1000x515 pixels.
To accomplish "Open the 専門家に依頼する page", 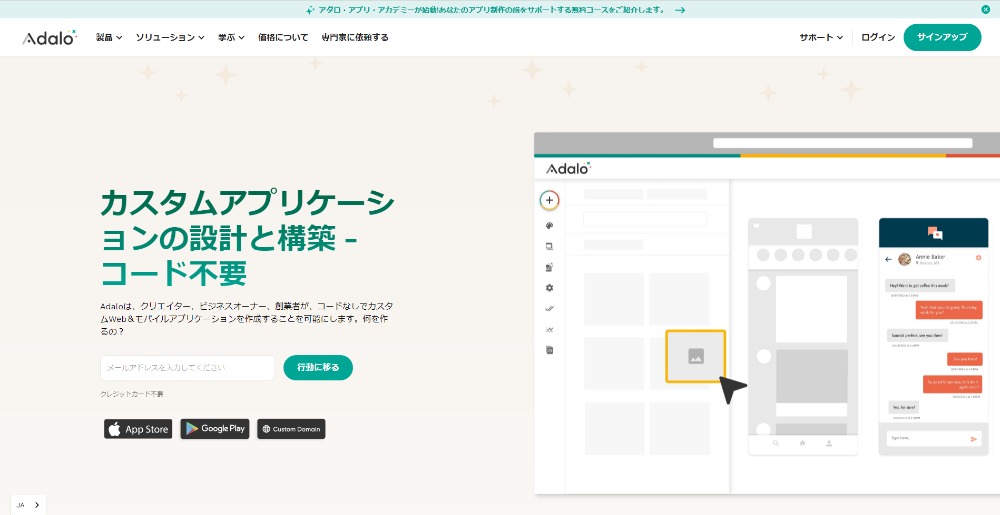I will tap(355, 38).
